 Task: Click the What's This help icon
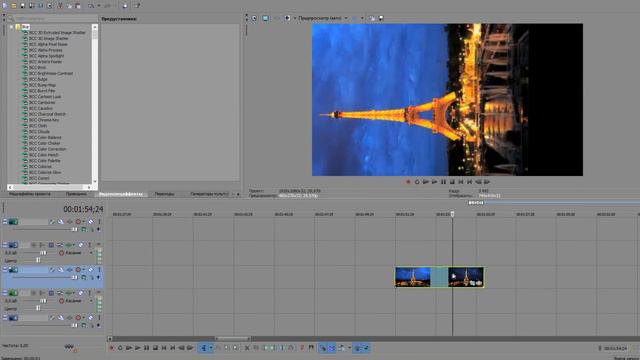(138, 6)
